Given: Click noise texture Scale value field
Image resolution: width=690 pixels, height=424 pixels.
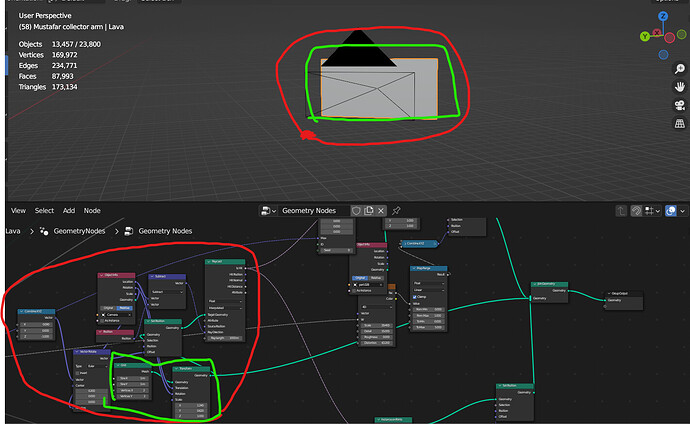Looking at the screenshot, I should tap(376, 325).
